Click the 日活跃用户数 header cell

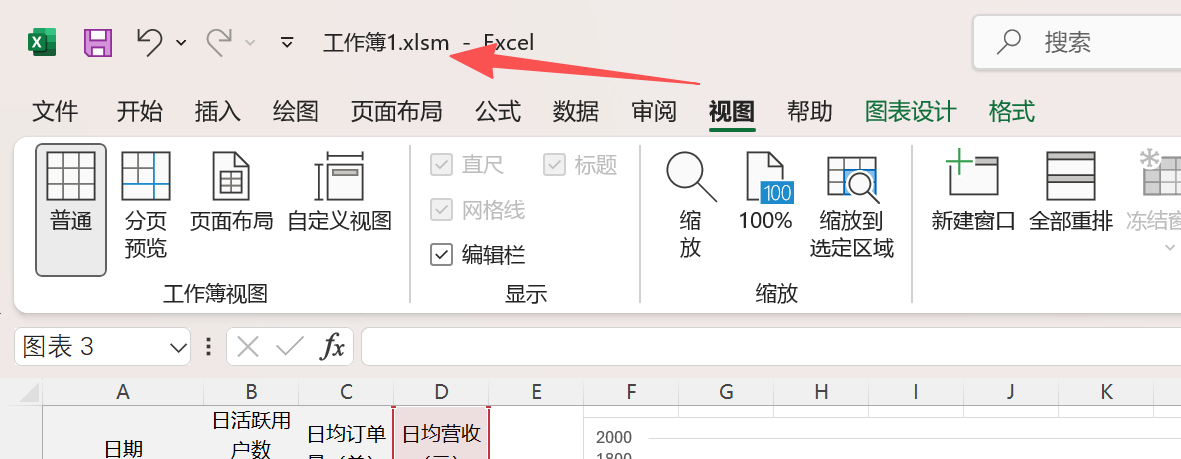point(252,433)
